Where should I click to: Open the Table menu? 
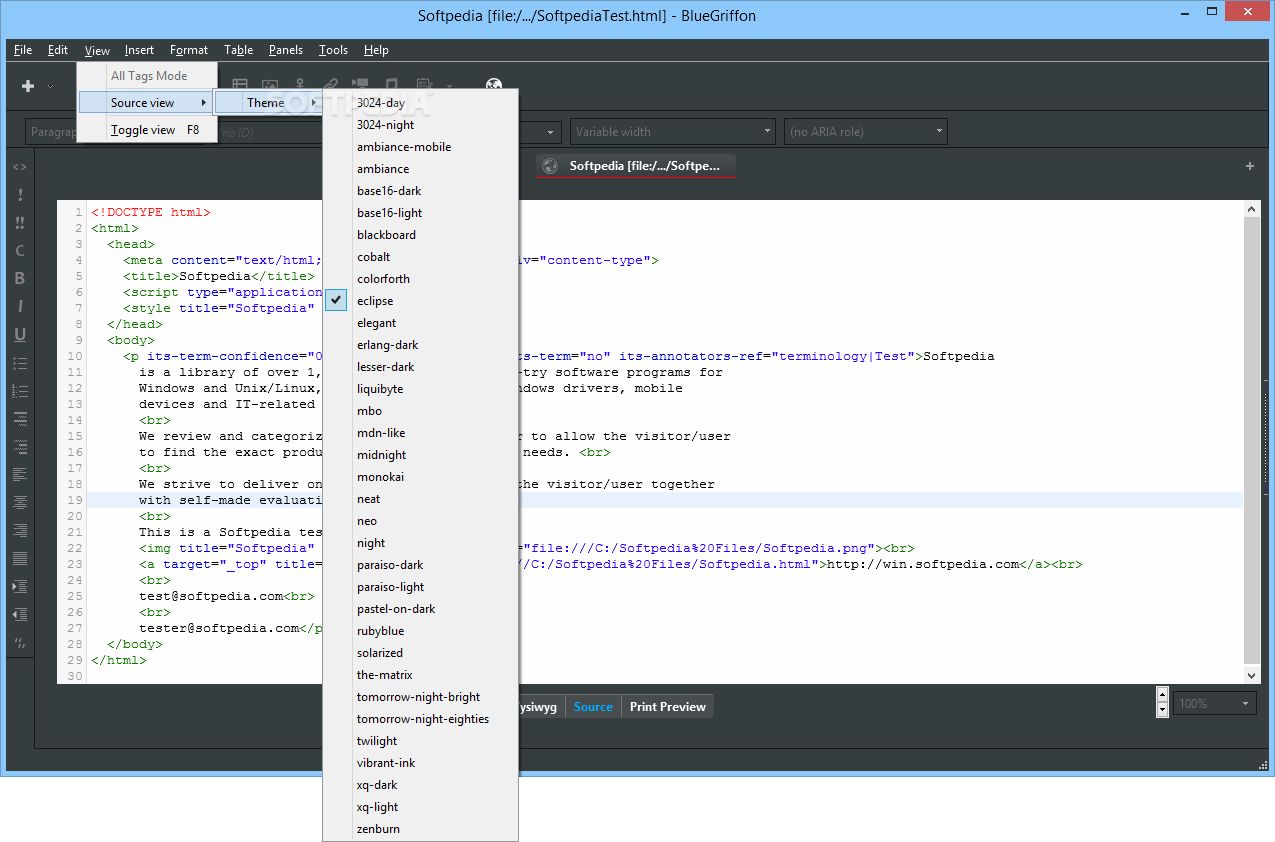[x=238, y=50]
